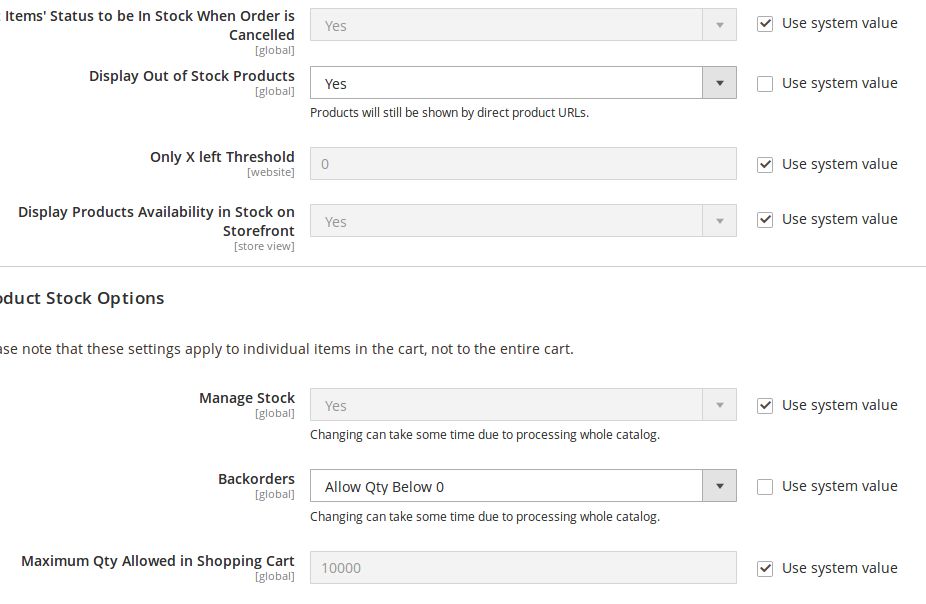Click the Display Out of Stock Products label
This screenshot has height=604, width=926.
click(x=192, y=76)
